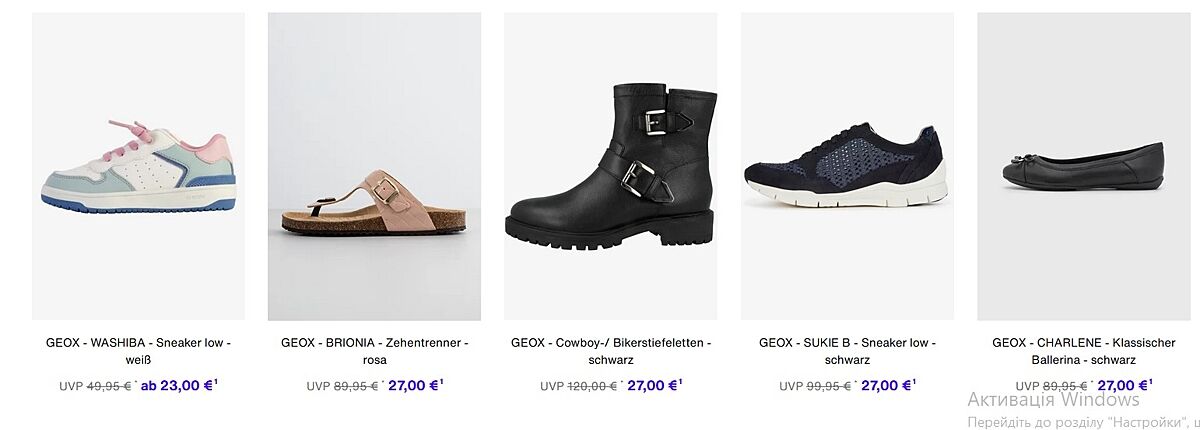
Task: Click the ab 23,00 € sale price
Action: [x=176, y=385]
